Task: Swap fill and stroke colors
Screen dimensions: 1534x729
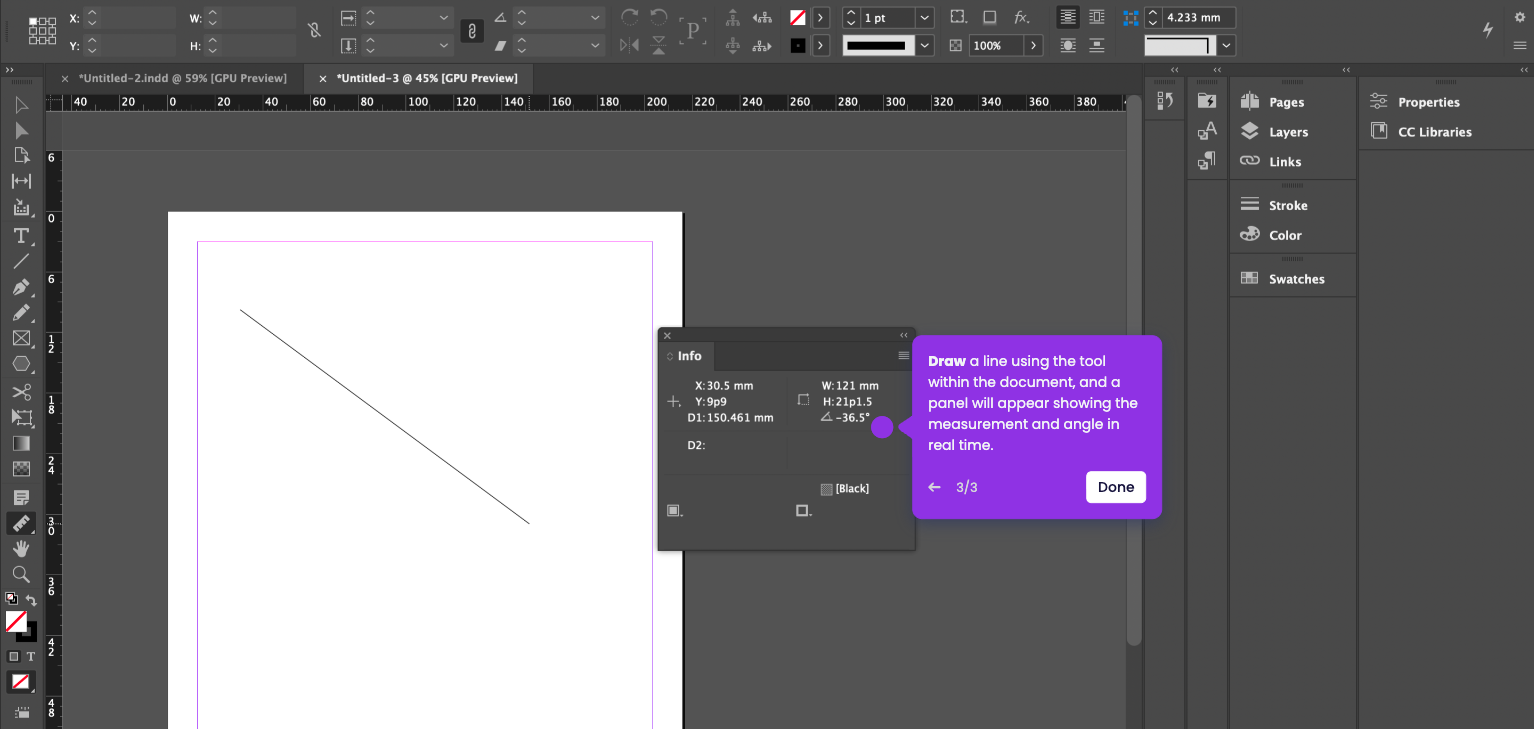Action: (x=31, y=600)
